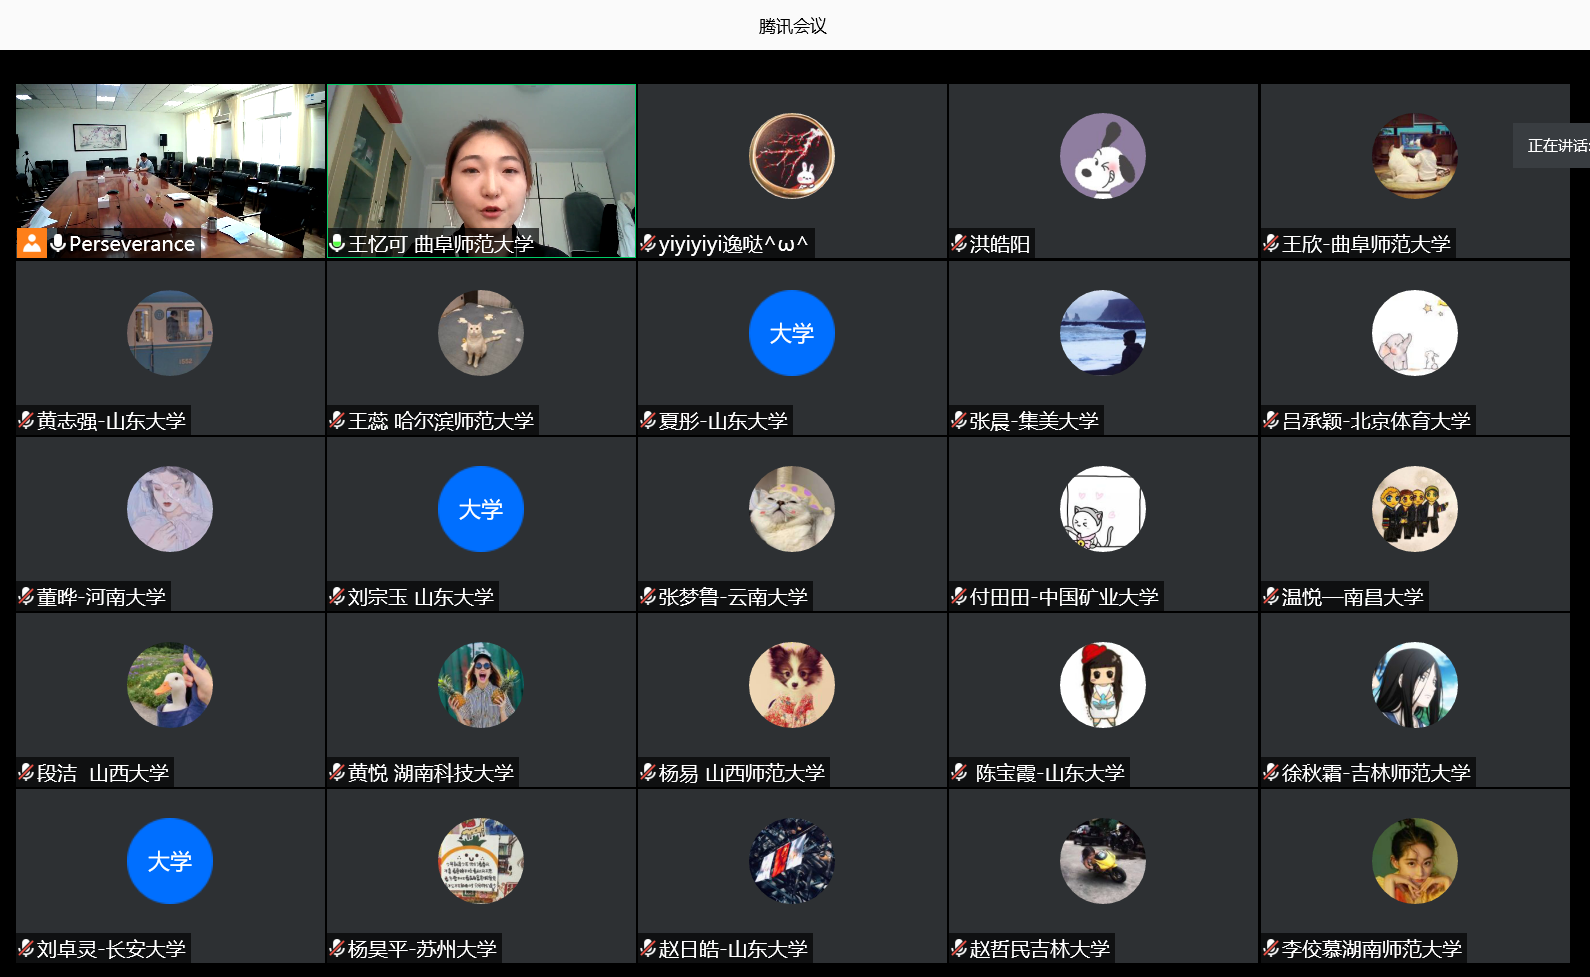
Task: Click the name label 徐秋霜-吉林师范大学
Action: point(1375,773)
